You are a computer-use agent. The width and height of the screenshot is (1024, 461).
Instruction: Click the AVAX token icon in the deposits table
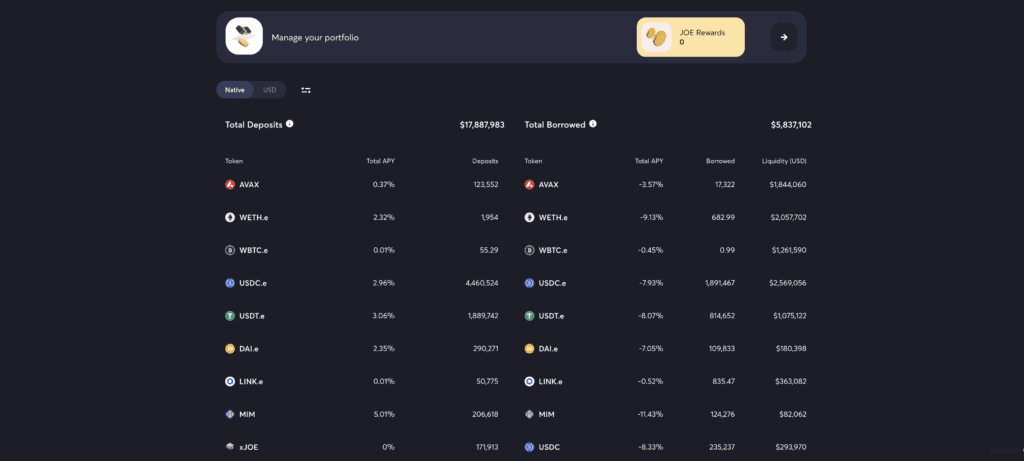(230, 185)
